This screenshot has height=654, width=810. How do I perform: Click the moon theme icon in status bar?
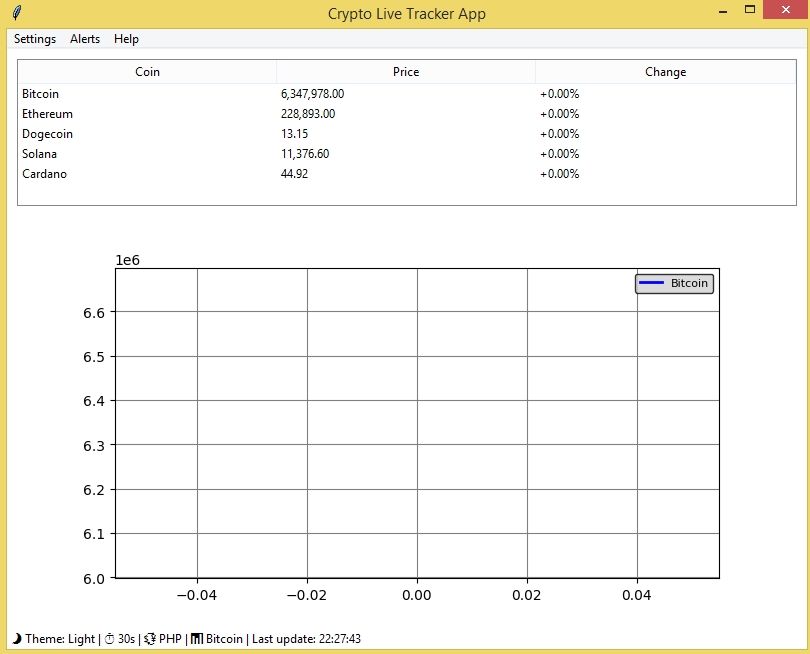(17, 639)
